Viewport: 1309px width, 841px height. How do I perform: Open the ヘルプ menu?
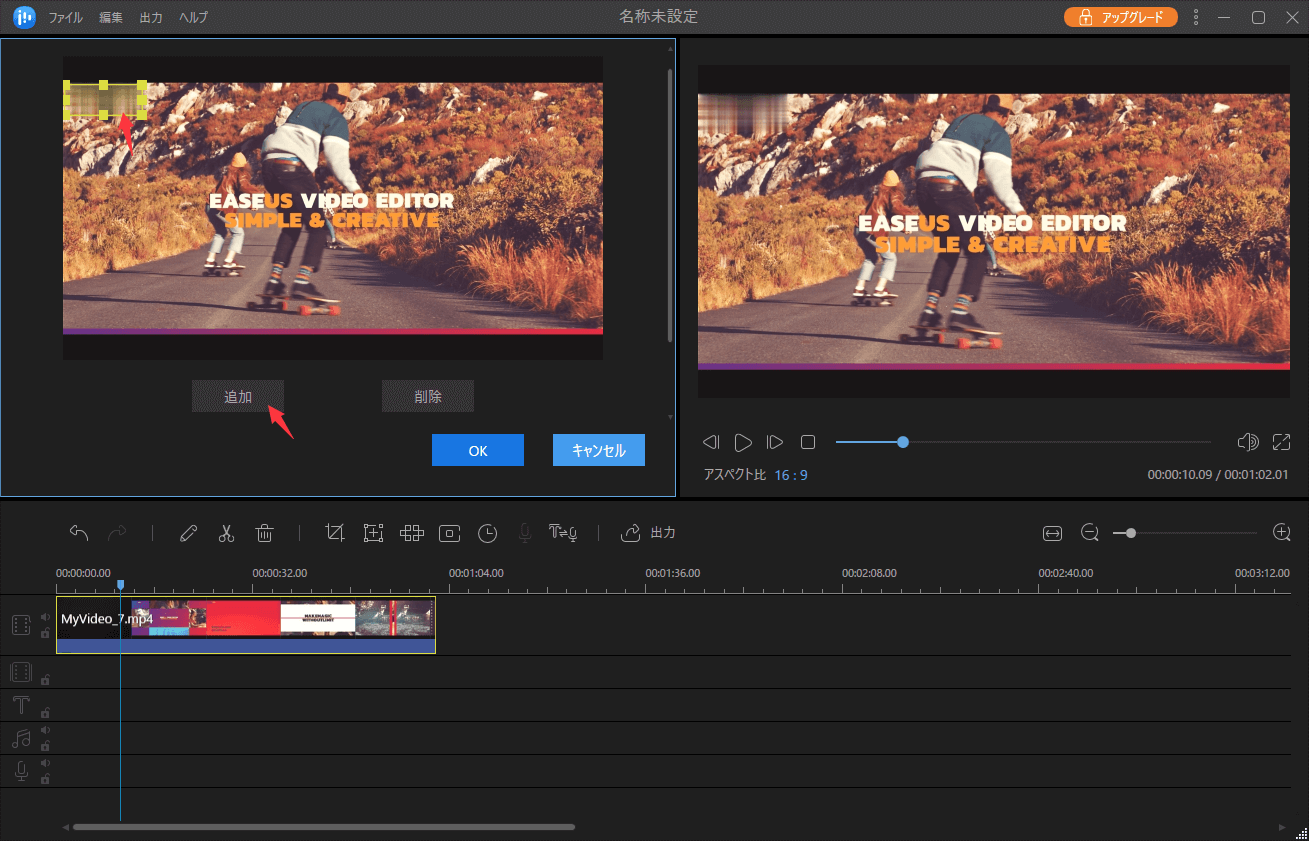tap(193, 18)
